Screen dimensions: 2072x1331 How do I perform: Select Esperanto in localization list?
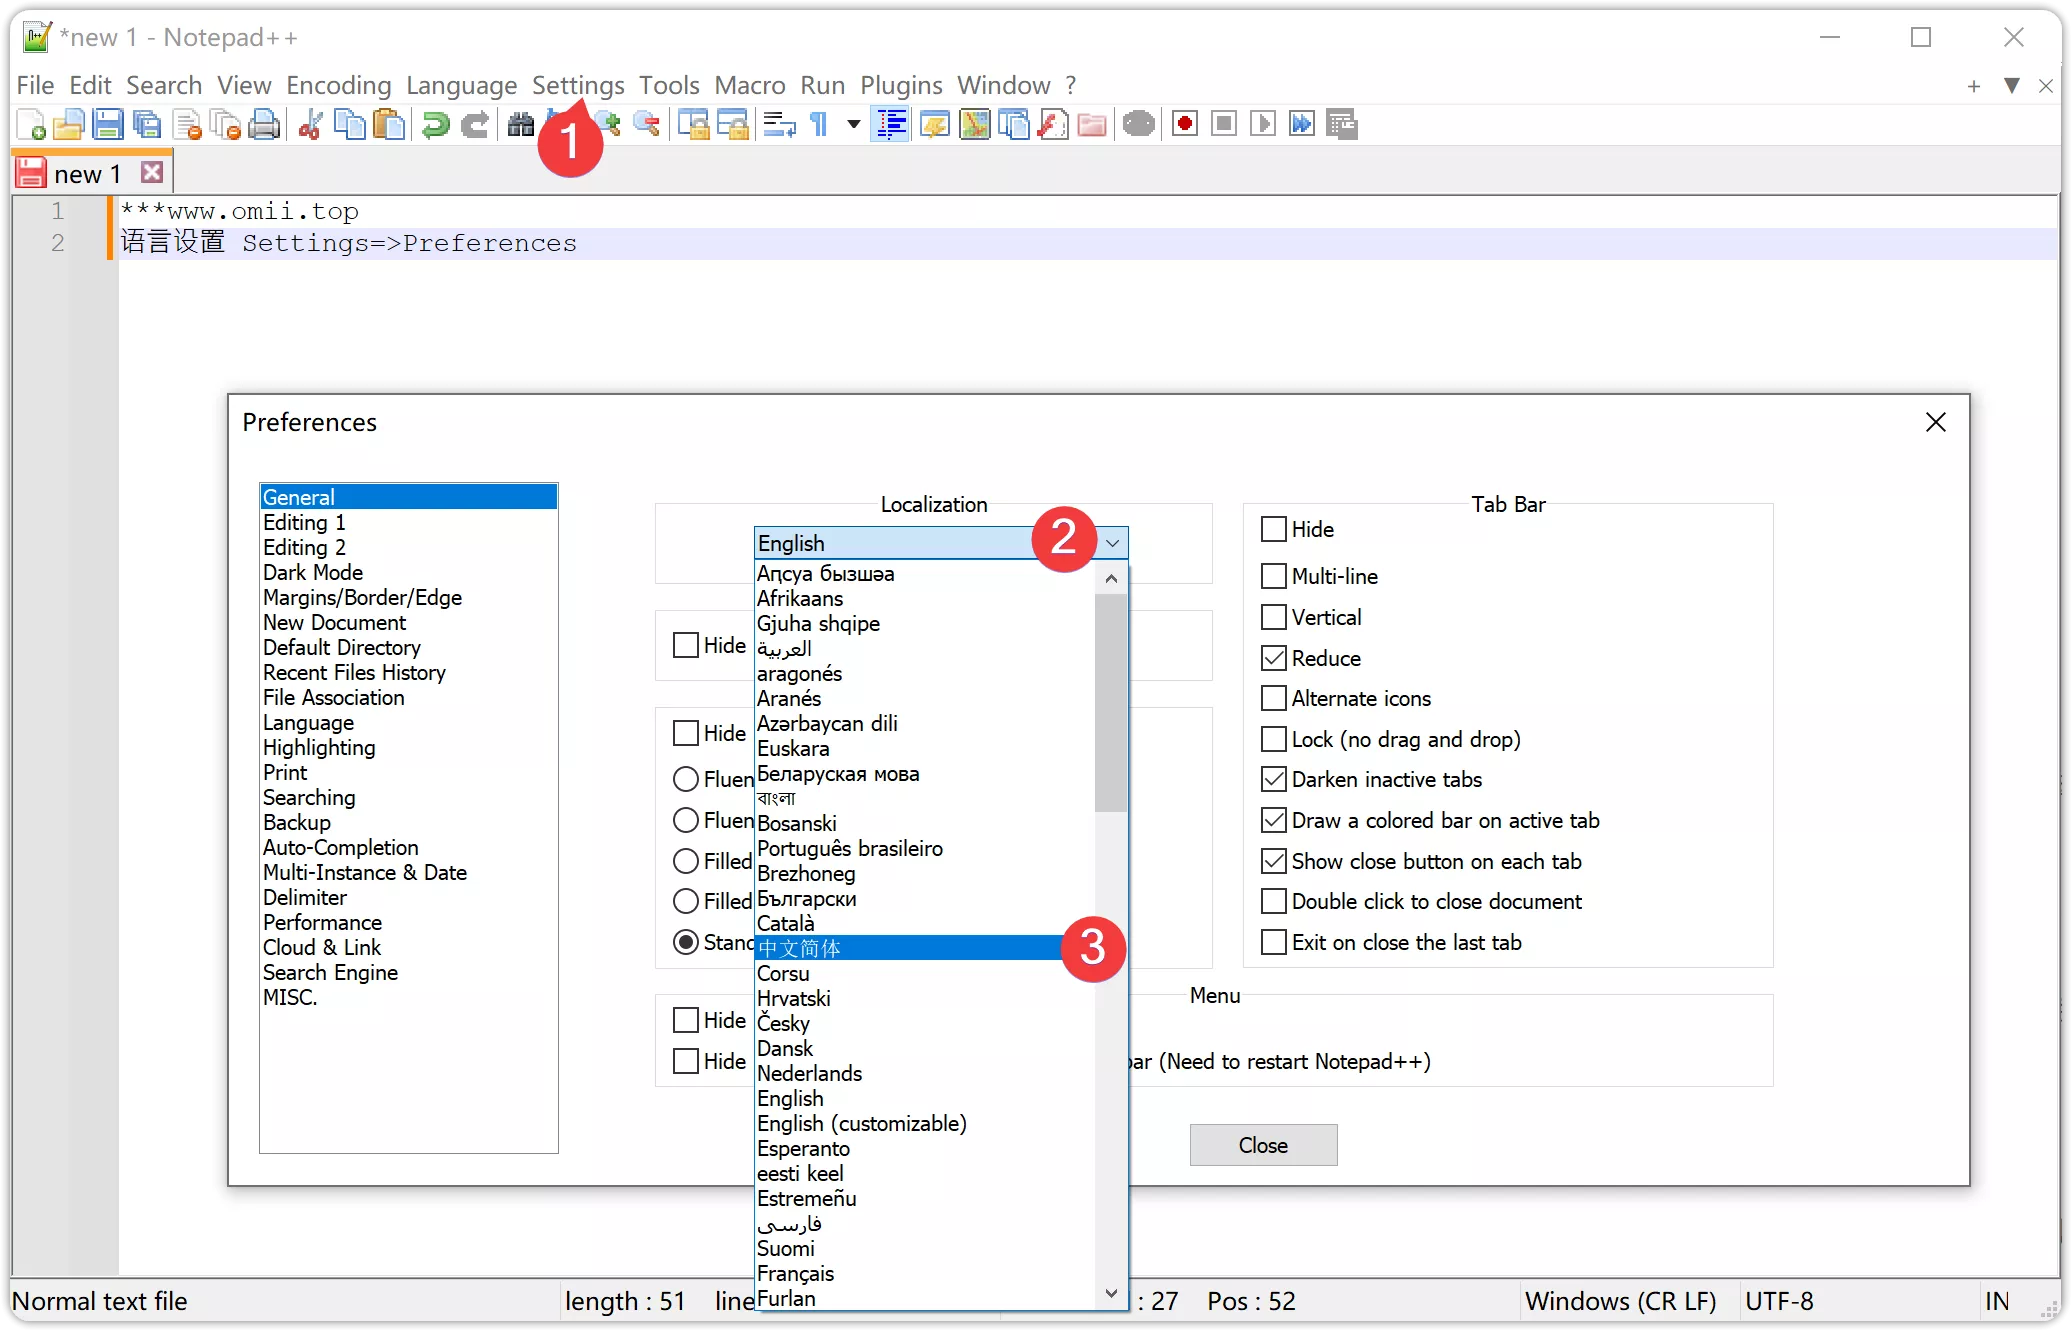(x=924, y=1148)
